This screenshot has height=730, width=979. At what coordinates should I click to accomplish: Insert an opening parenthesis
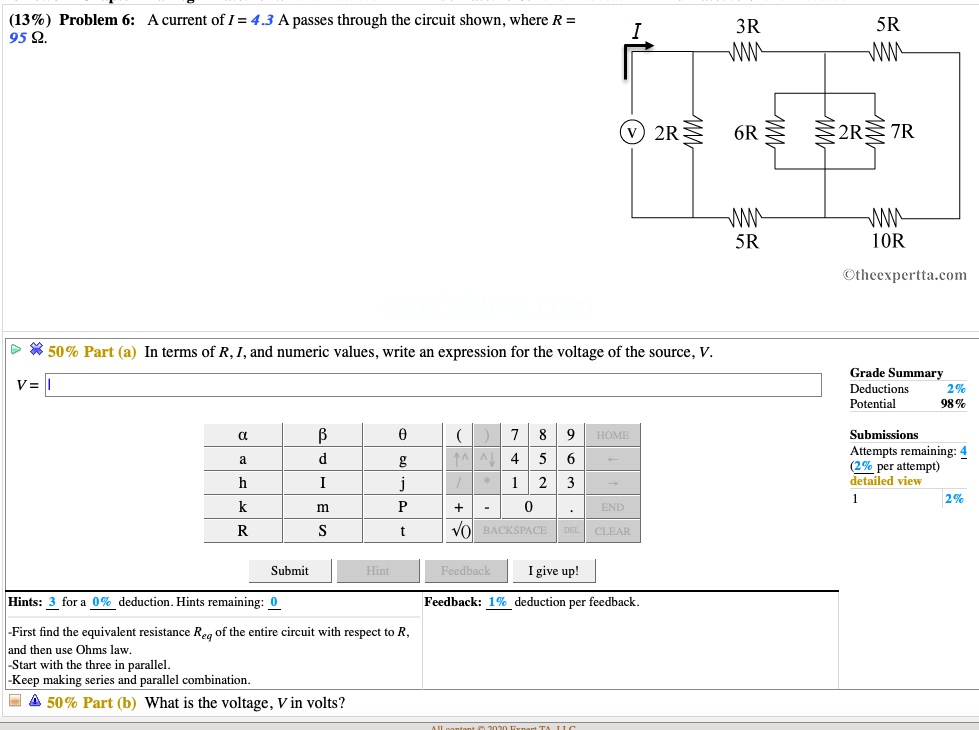pyautogui.click(x=459, y=435)
